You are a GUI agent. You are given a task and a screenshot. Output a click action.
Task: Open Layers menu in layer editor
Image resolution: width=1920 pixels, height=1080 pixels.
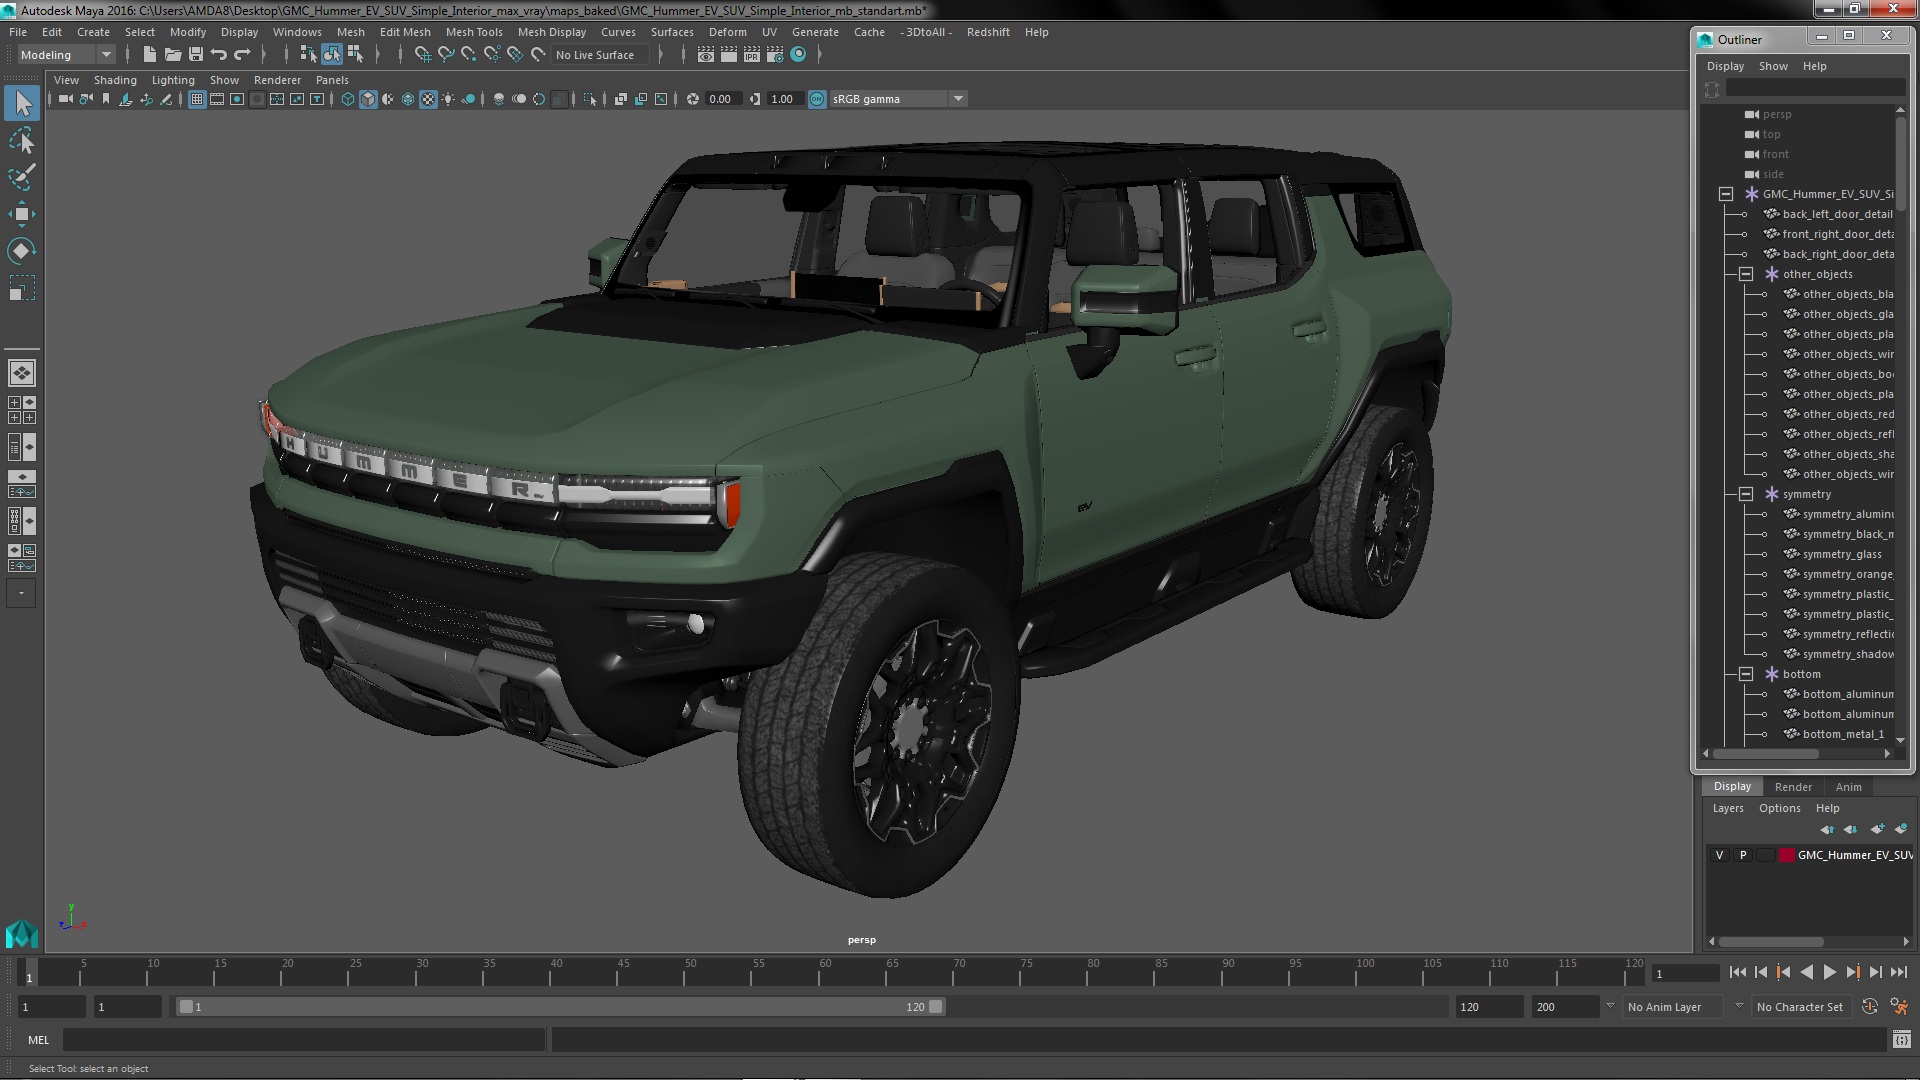(1727, 808)
